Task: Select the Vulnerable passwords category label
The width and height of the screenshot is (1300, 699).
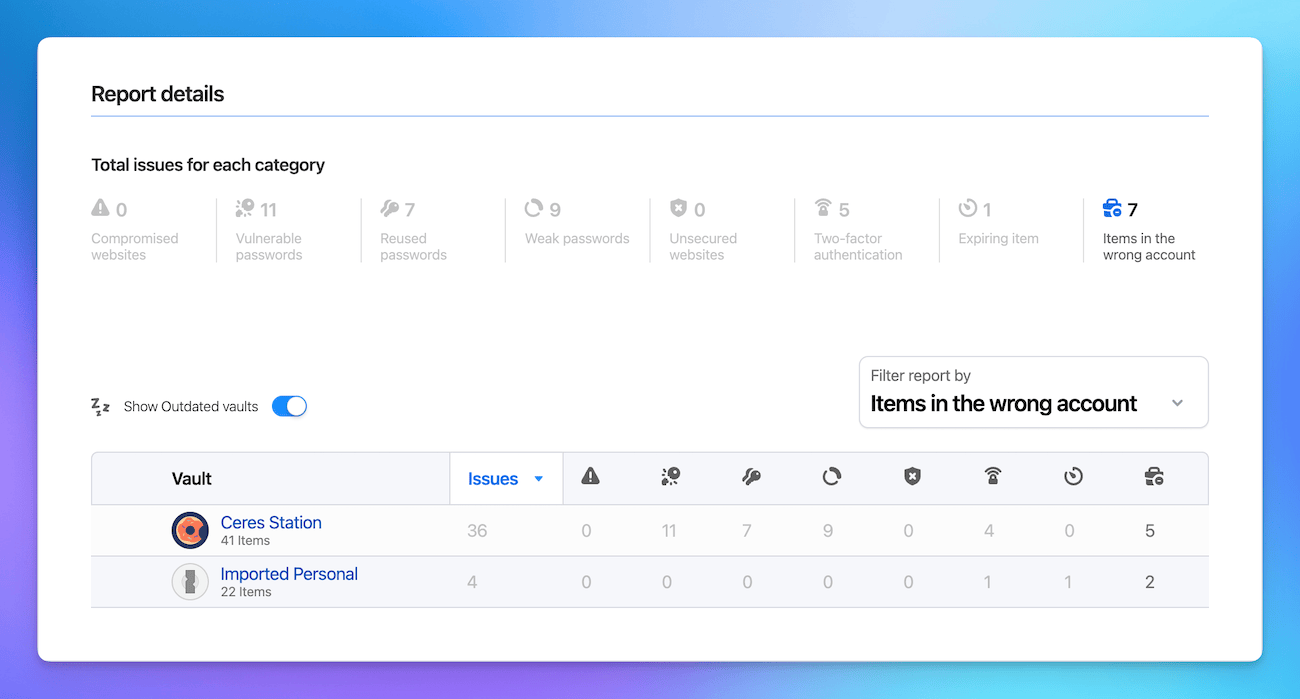Action: click(269, 246)
